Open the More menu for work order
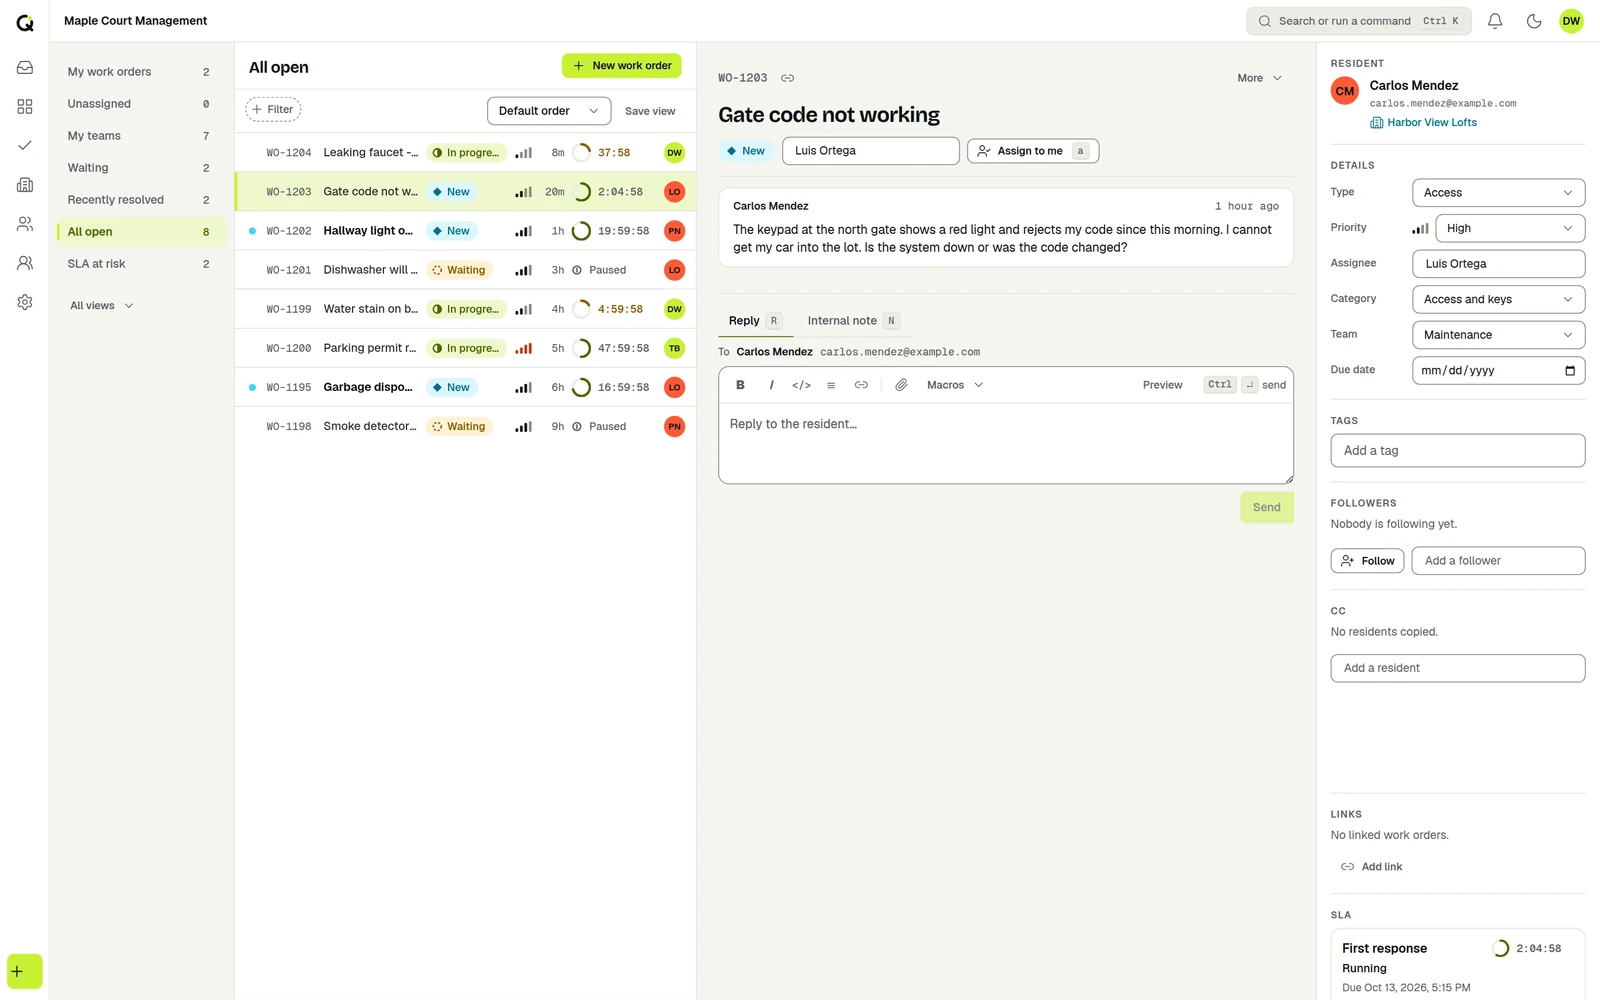1600x1000 pixels. click(1259, 78)
